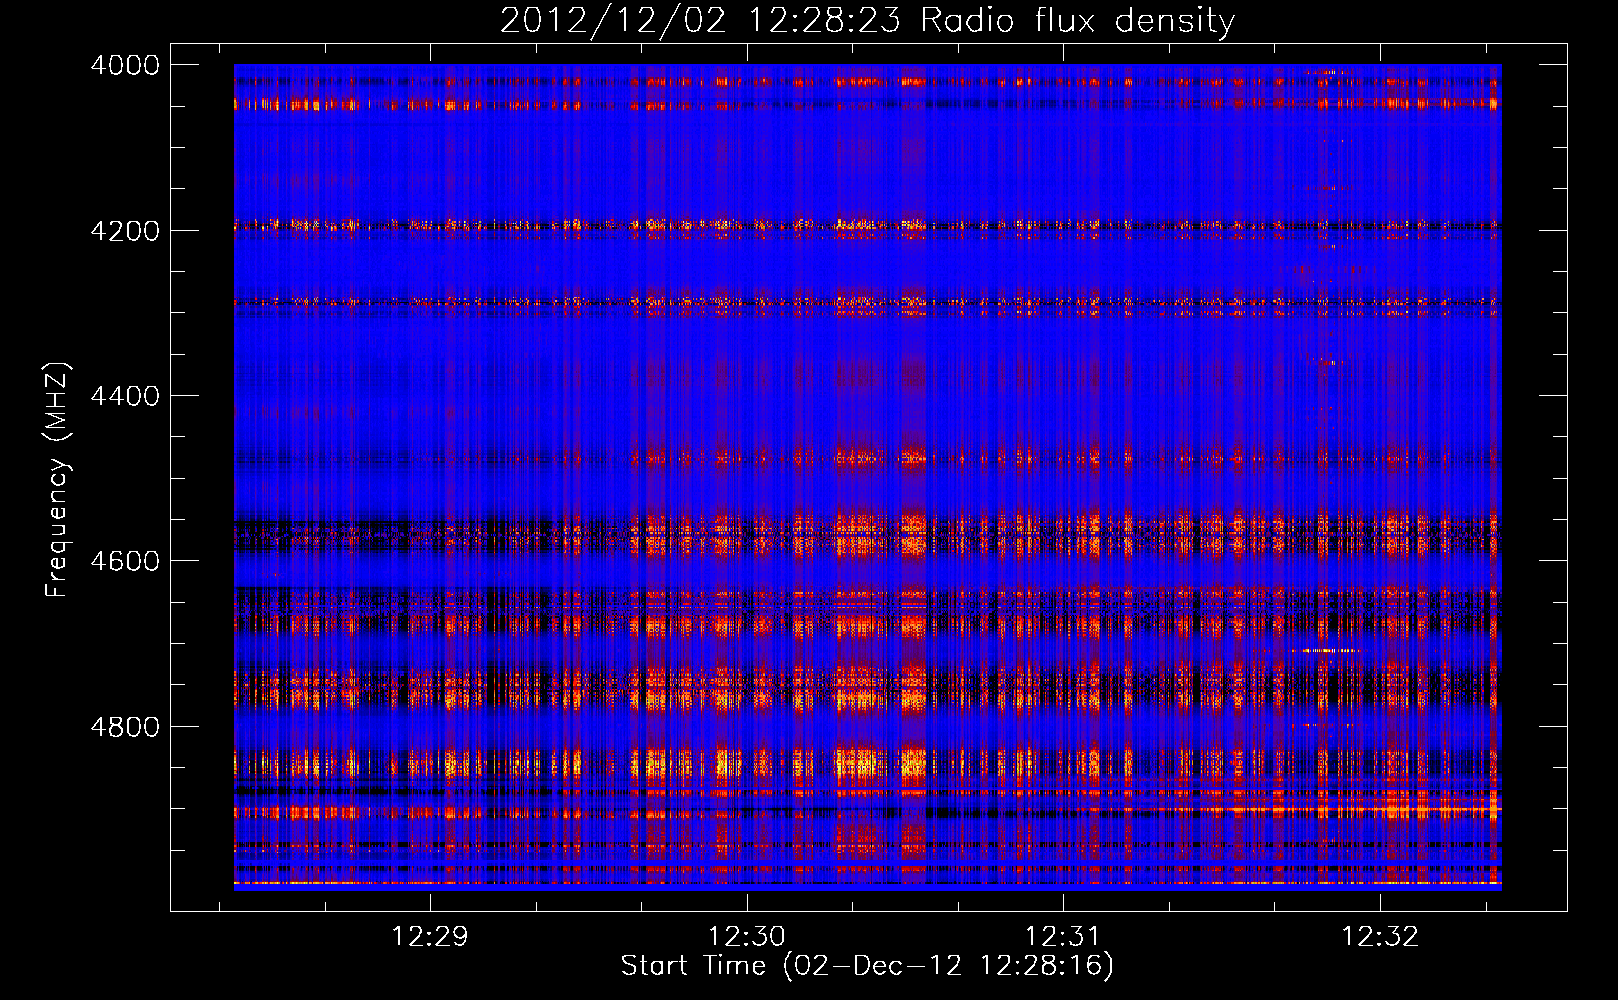Image resolution: width=1618 pixels, height=1000 pixels.
Task: Select the 4600 frequency axis label
Action: (125, 561)
